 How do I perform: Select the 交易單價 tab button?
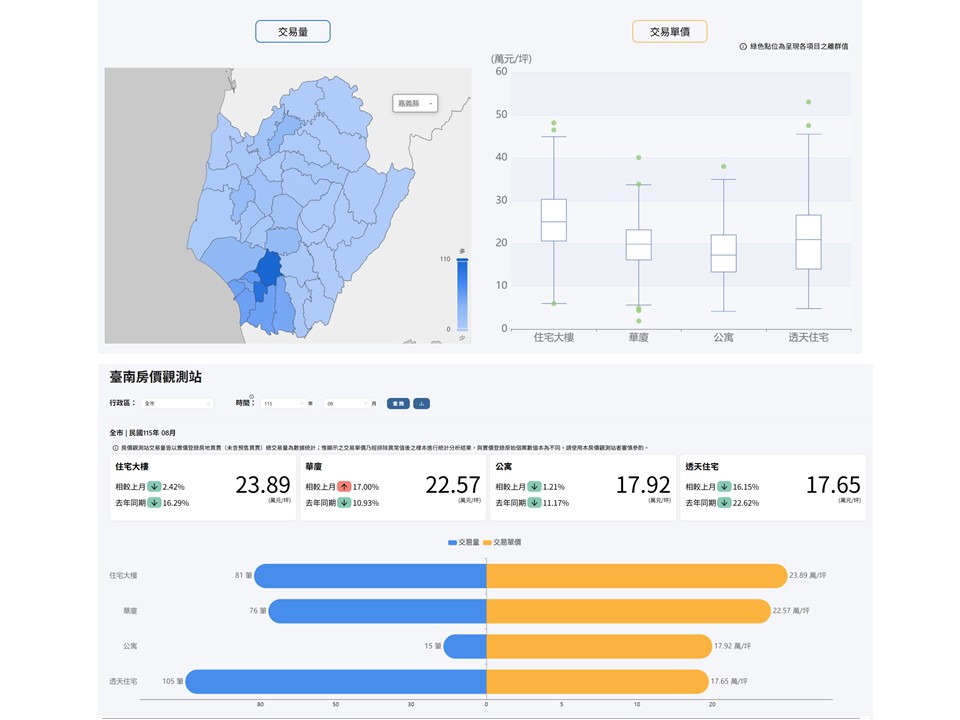670,32
